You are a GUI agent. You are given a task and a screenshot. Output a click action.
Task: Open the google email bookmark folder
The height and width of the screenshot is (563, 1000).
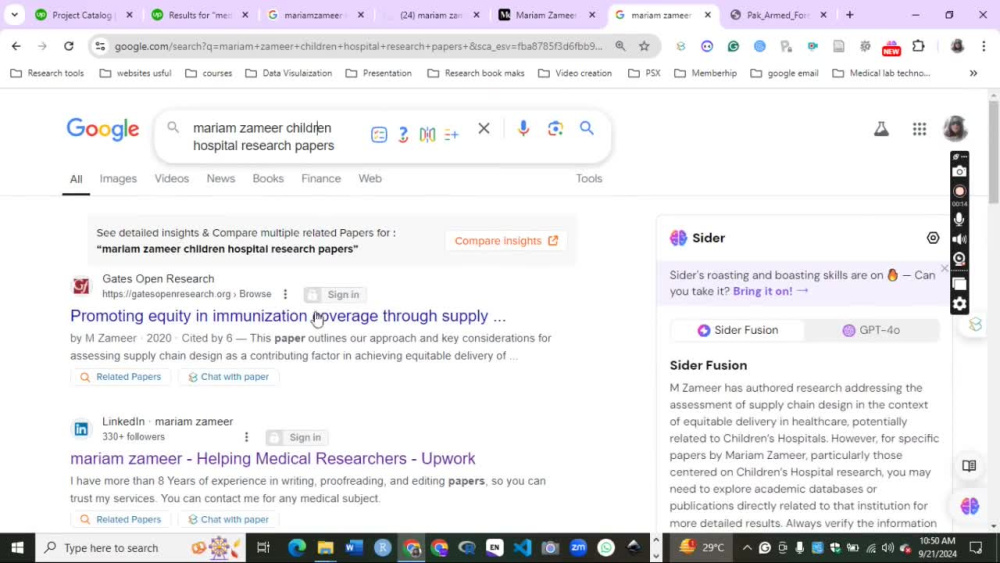point(784,73)
